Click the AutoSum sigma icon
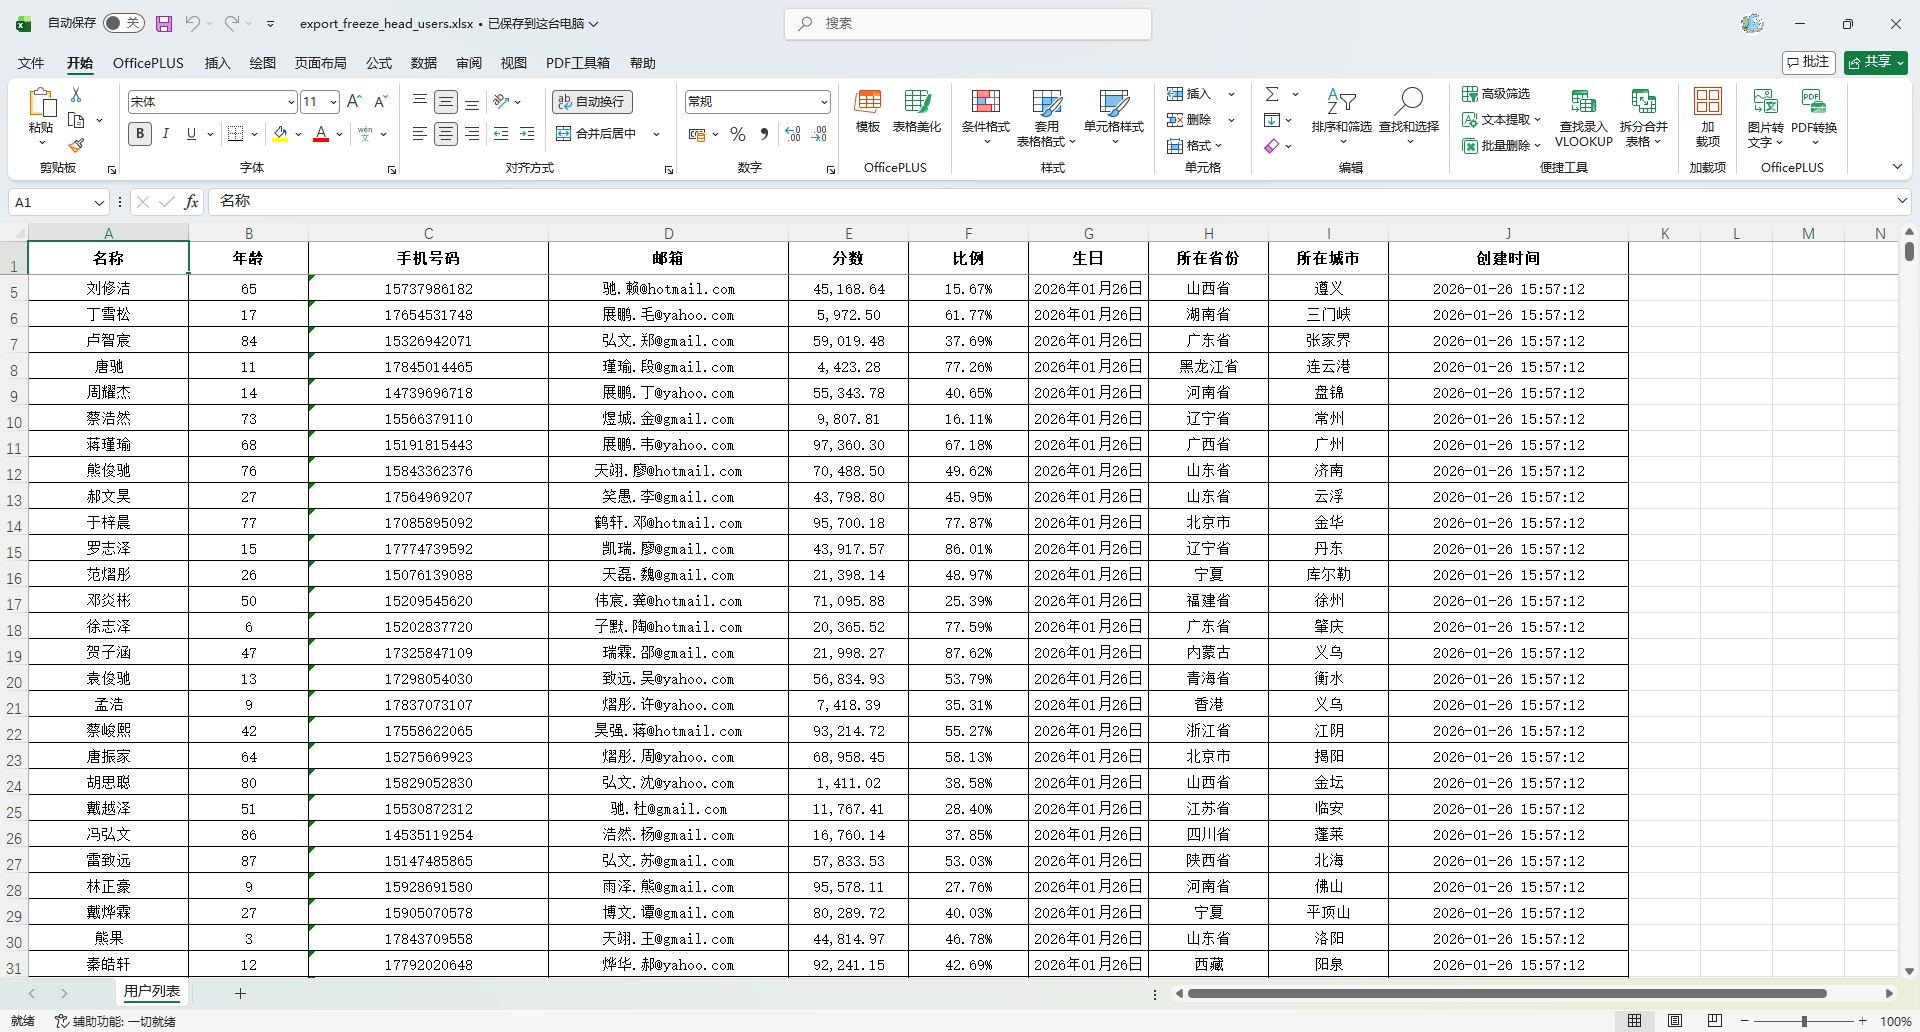Screen dimensions: 1920x1032 (x=1272, y=94)
